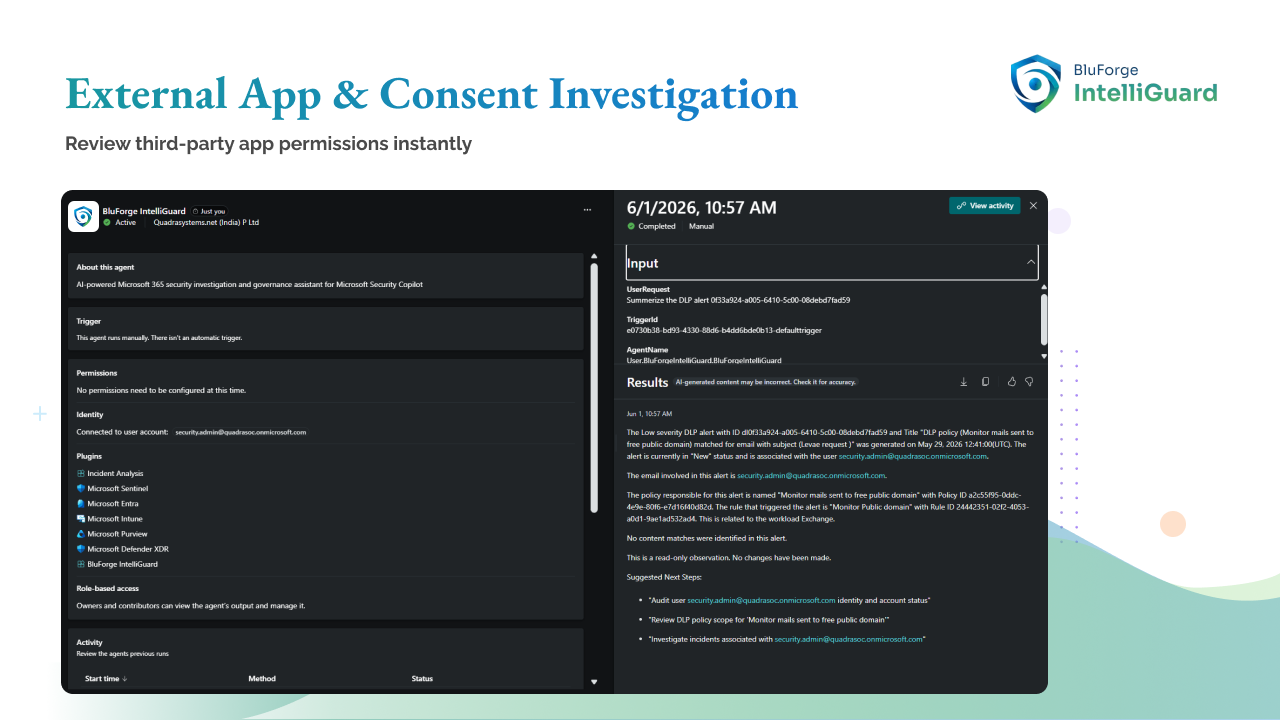Click the 'About this agent' heading

tap(105, 267)
